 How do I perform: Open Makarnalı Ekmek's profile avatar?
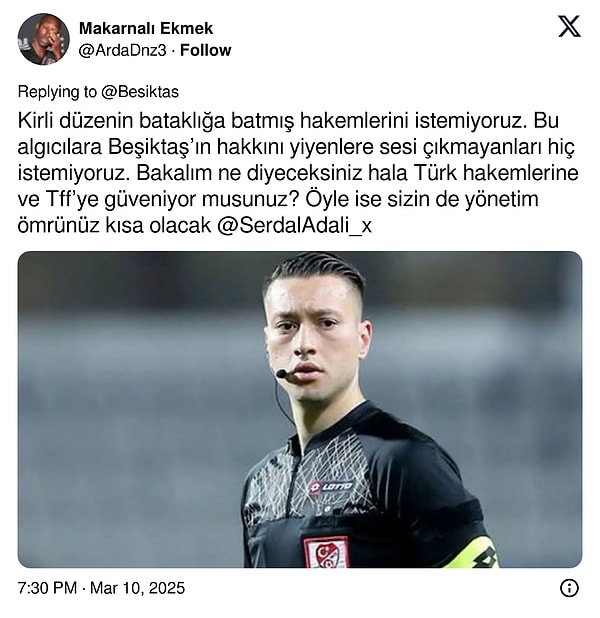tap(43, 39)
